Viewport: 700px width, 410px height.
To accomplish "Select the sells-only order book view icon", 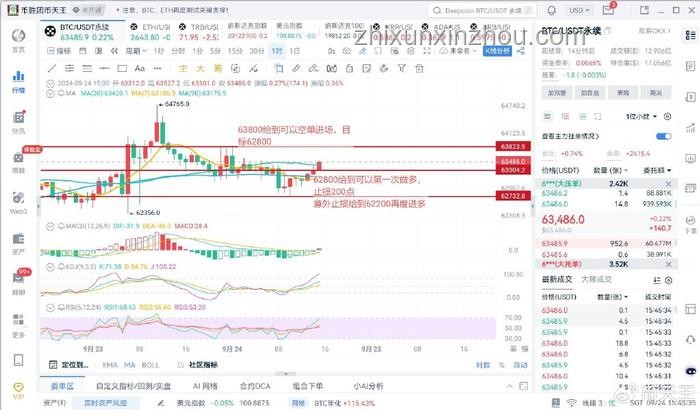I will click(x=565, y=116).
